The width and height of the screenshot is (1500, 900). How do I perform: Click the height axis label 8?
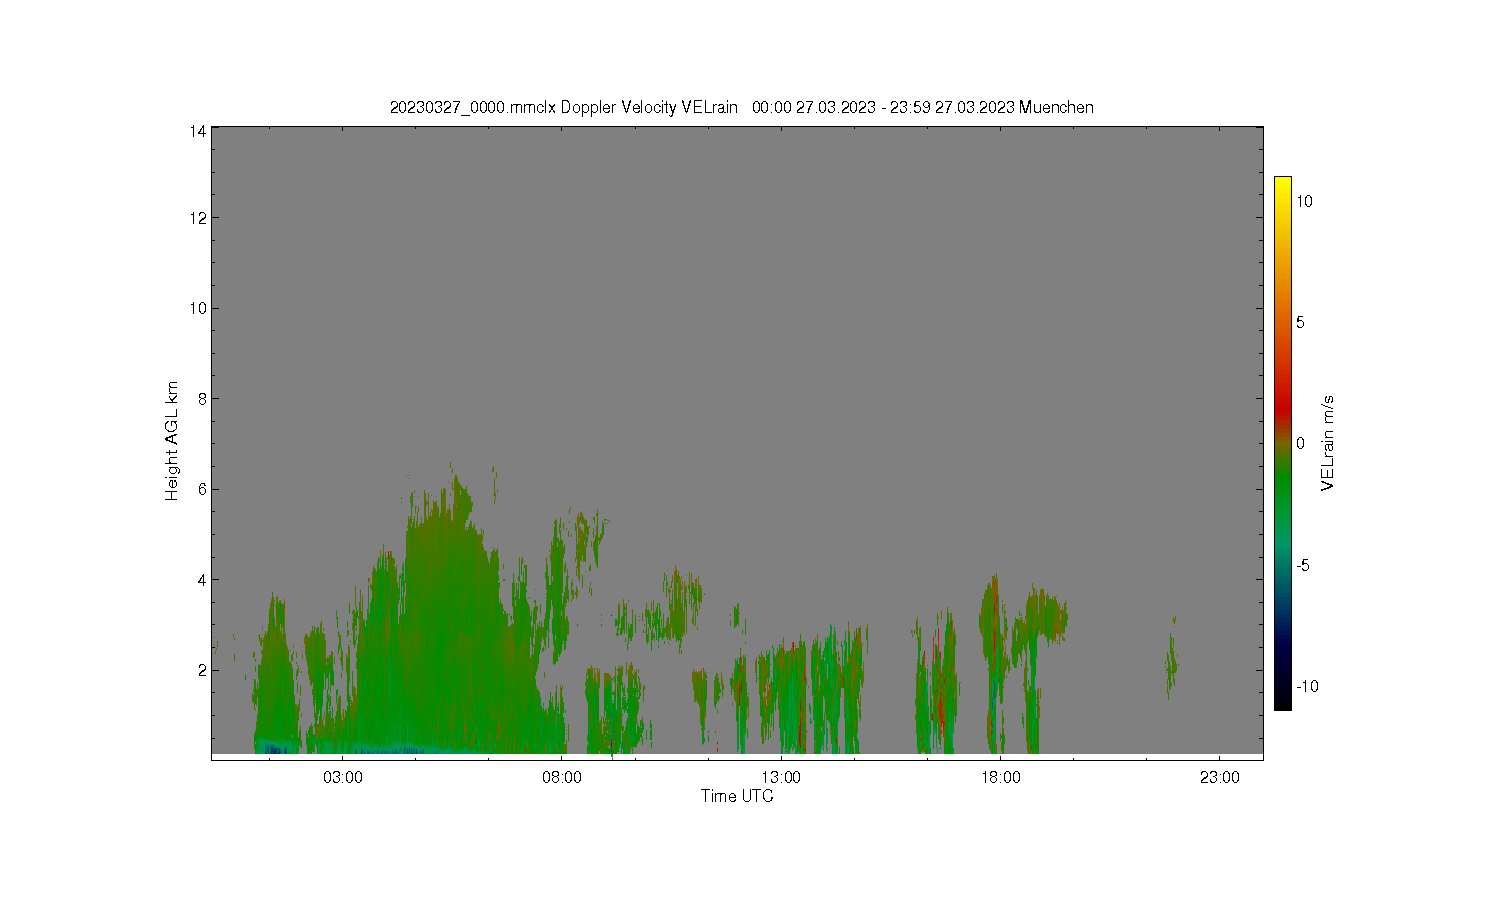tap(201, 399)
